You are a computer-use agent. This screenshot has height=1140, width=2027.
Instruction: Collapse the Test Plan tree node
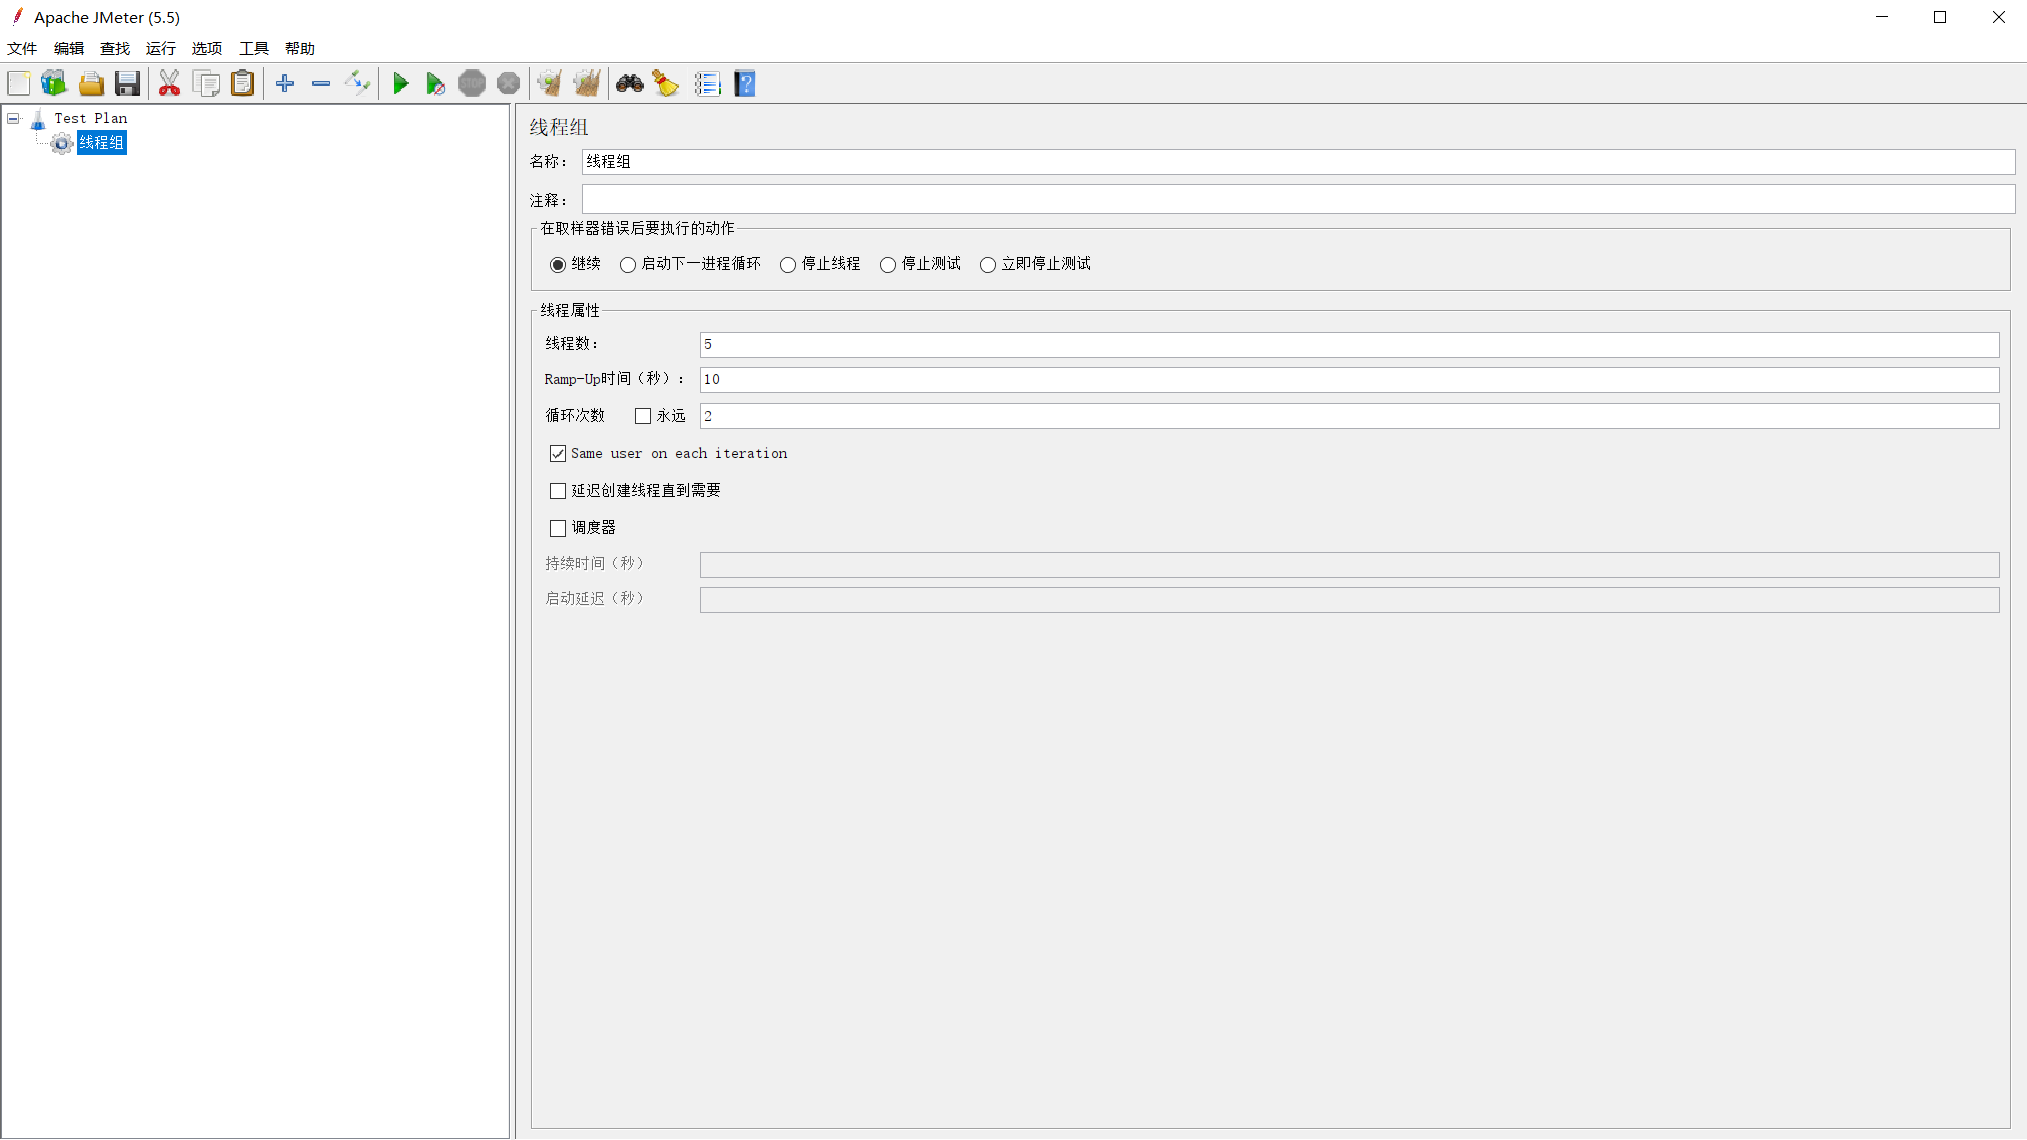click(x=13, y=119)
